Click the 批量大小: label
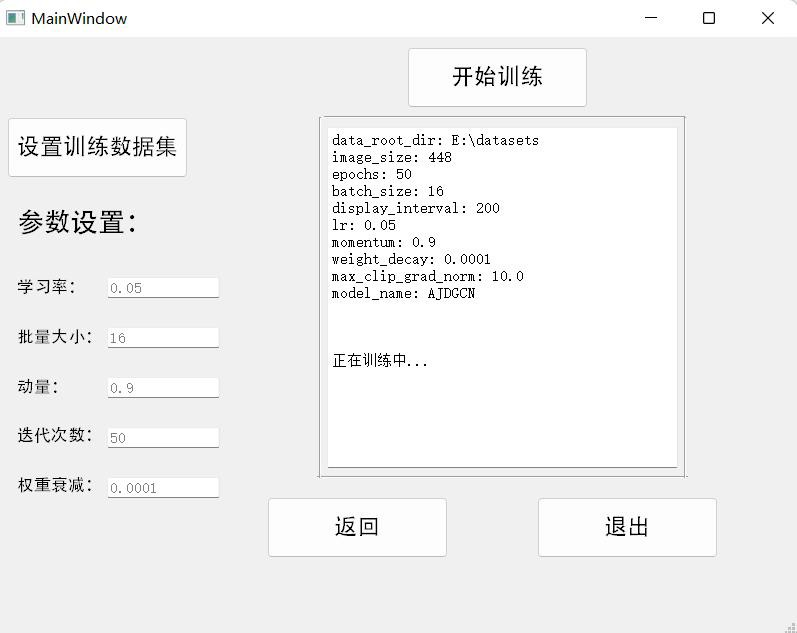Viewport: 797px width, 633px height. coord(55,337)
